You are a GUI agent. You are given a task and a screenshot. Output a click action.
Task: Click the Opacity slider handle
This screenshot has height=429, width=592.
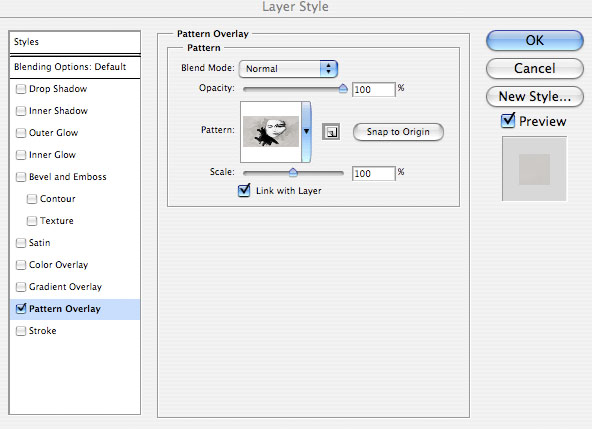click(343, 89)
